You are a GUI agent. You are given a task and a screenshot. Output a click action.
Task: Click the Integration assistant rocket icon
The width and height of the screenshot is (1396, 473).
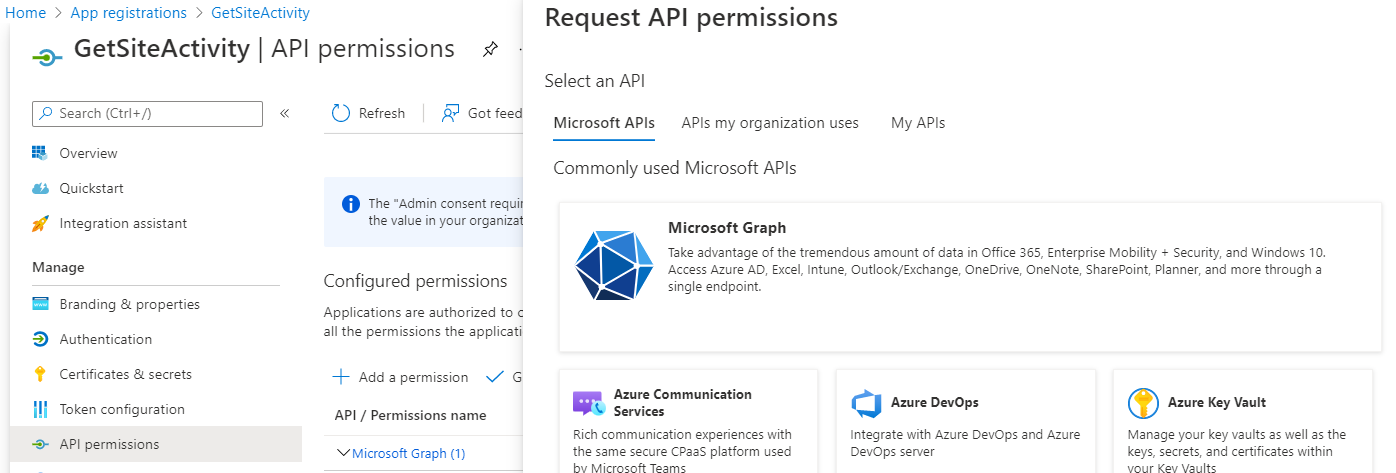40,223
